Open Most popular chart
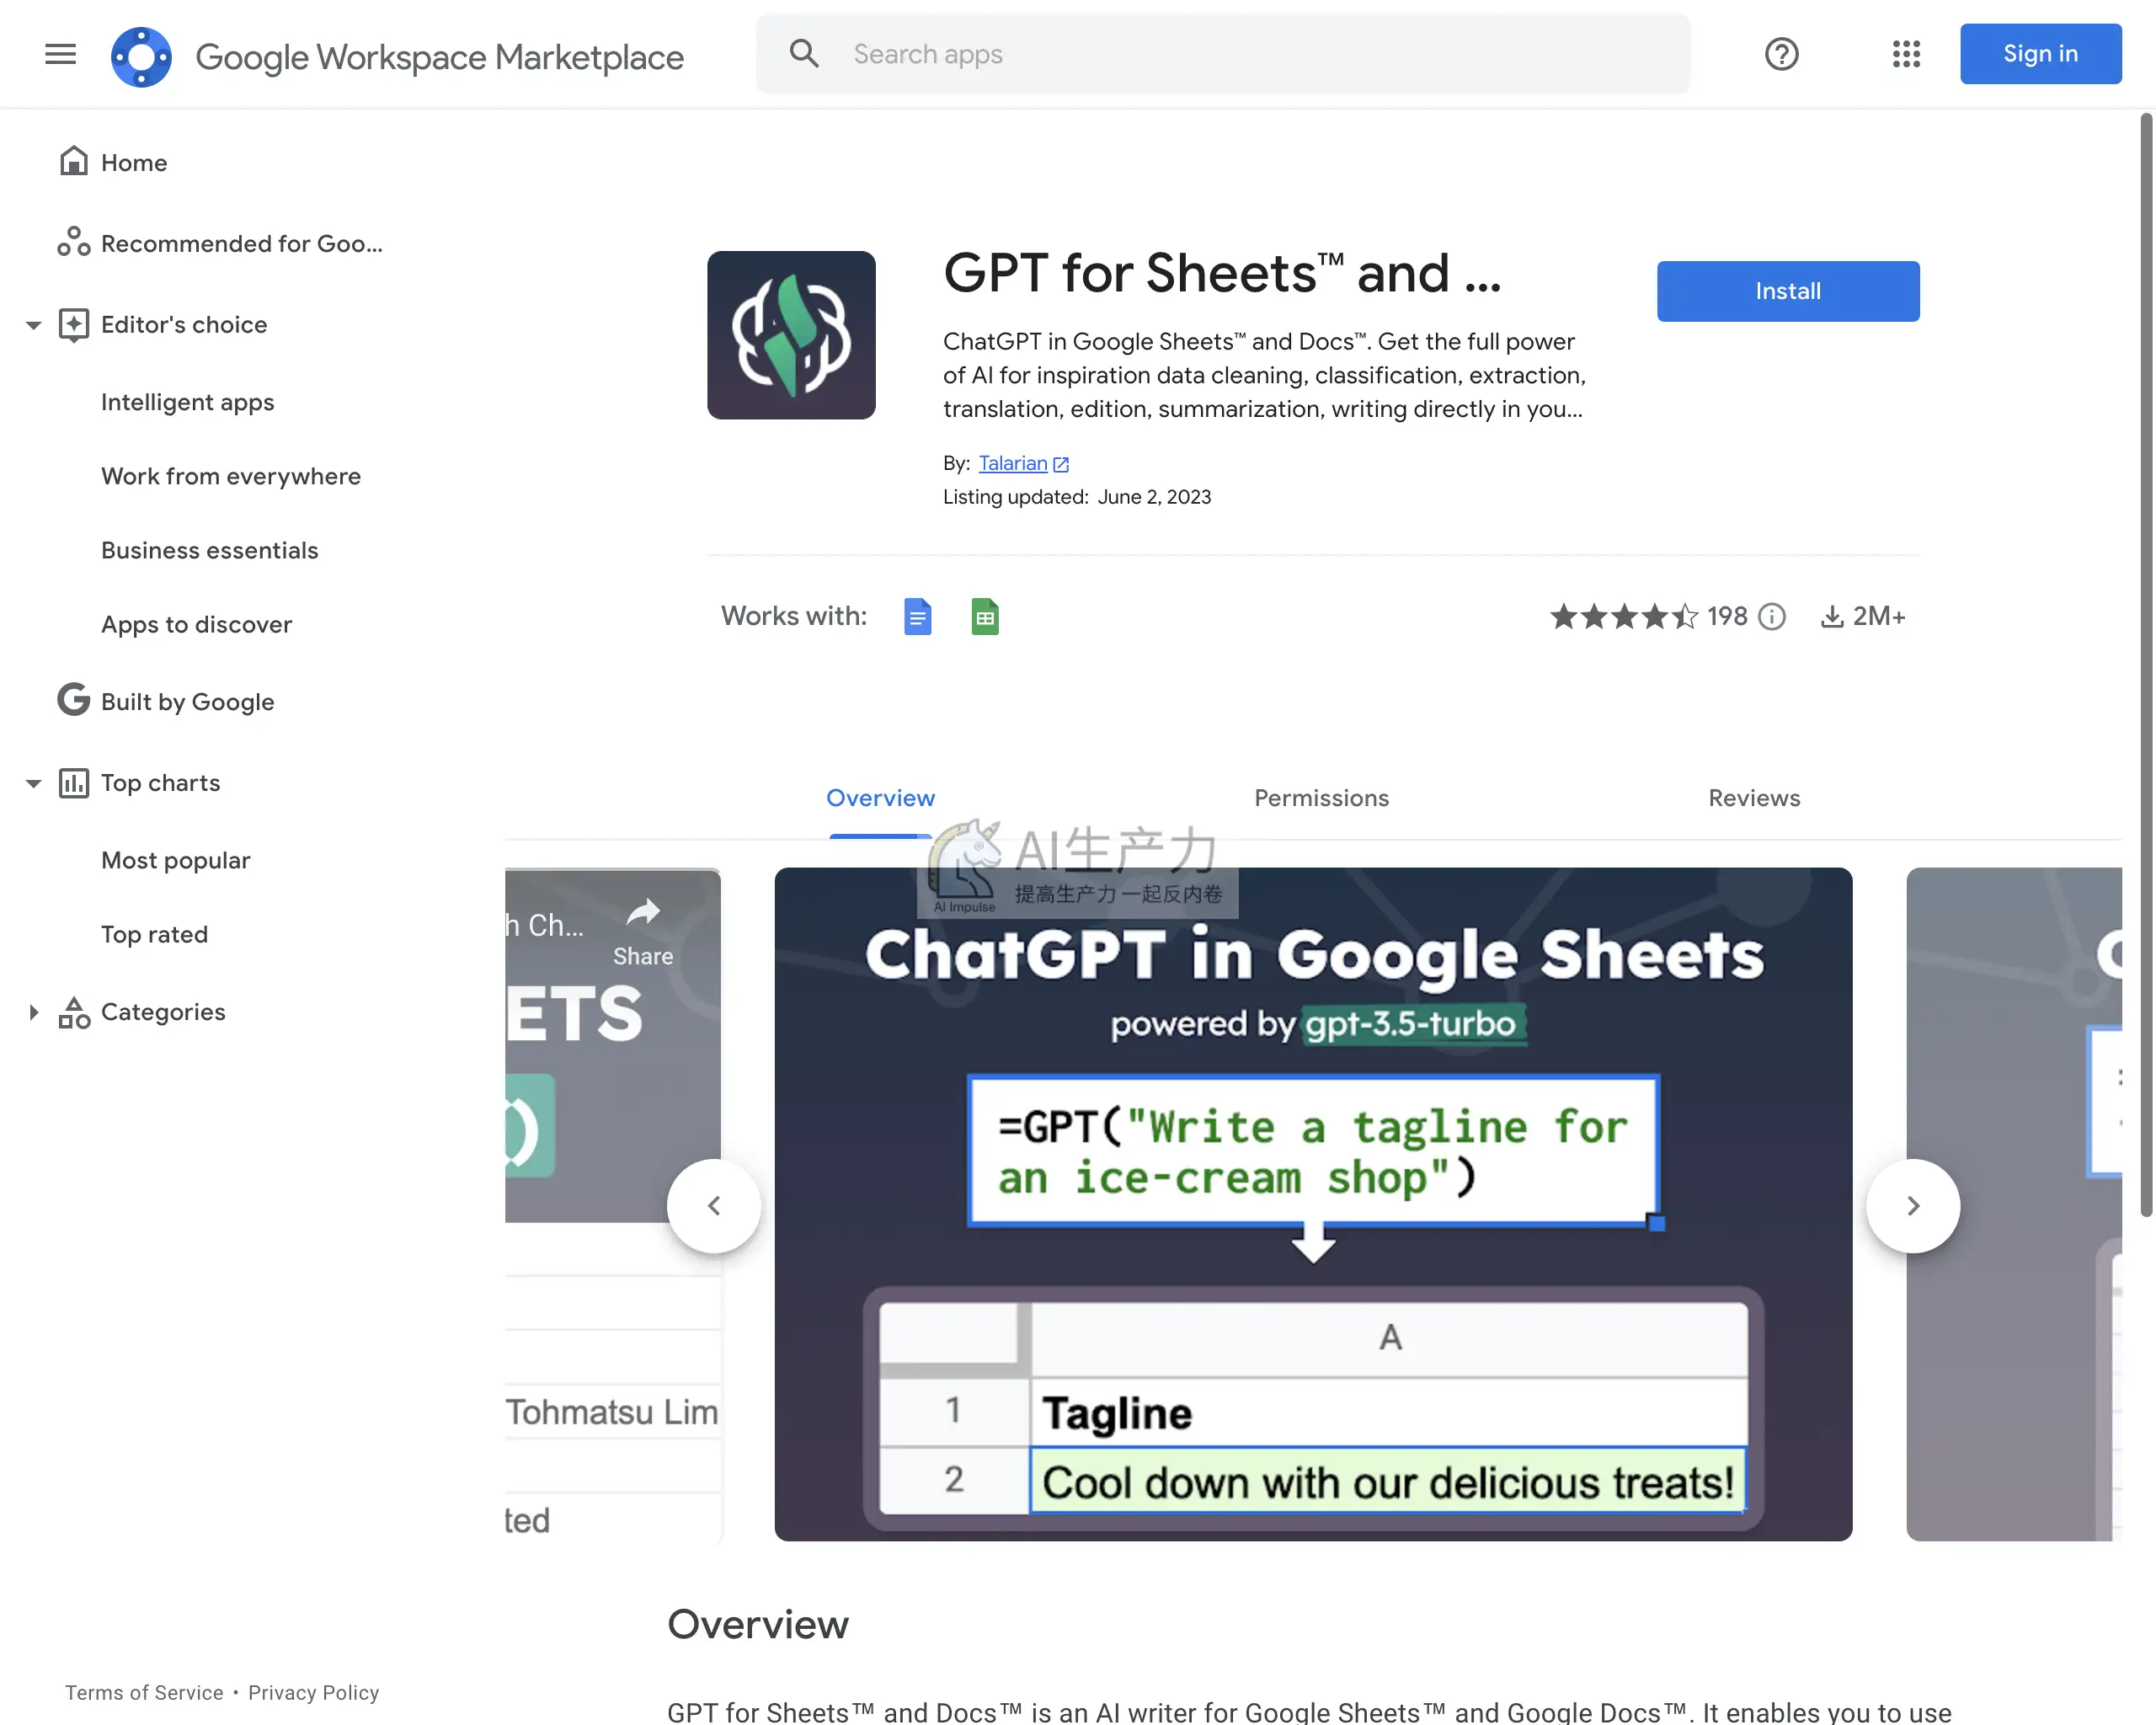Screen dimensions: 2156x1725 click(175, 860)
